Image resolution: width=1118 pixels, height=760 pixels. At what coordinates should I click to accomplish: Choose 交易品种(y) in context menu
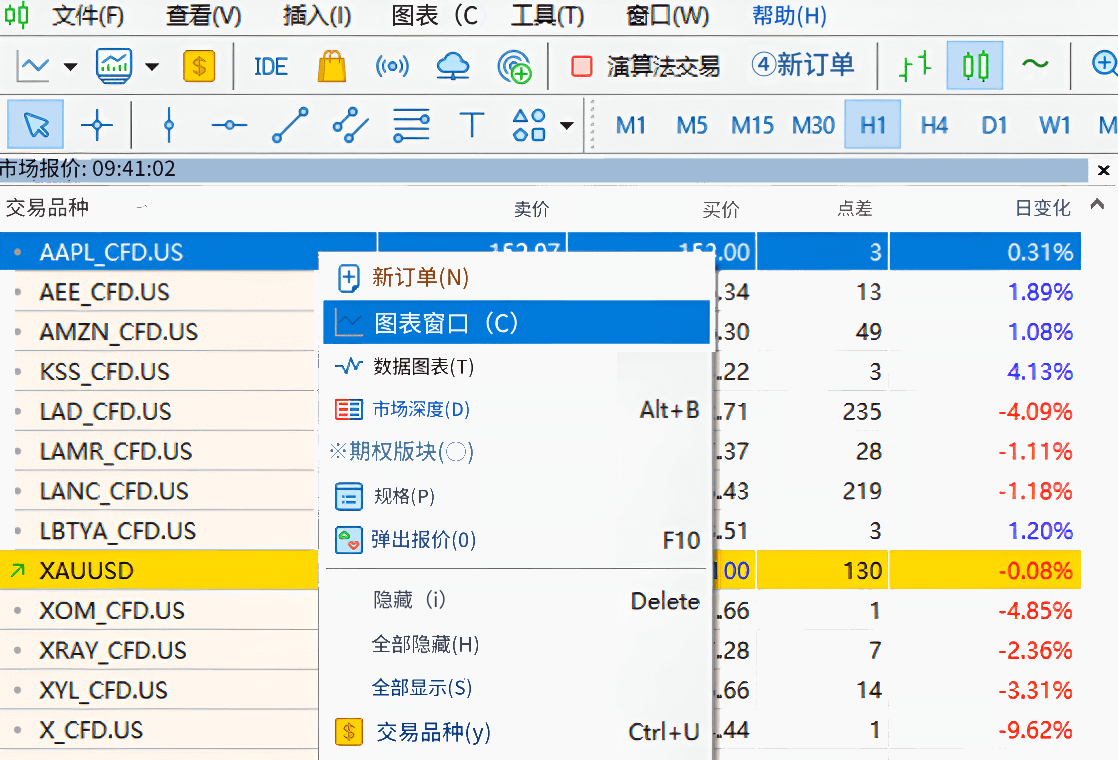point(516,732)
